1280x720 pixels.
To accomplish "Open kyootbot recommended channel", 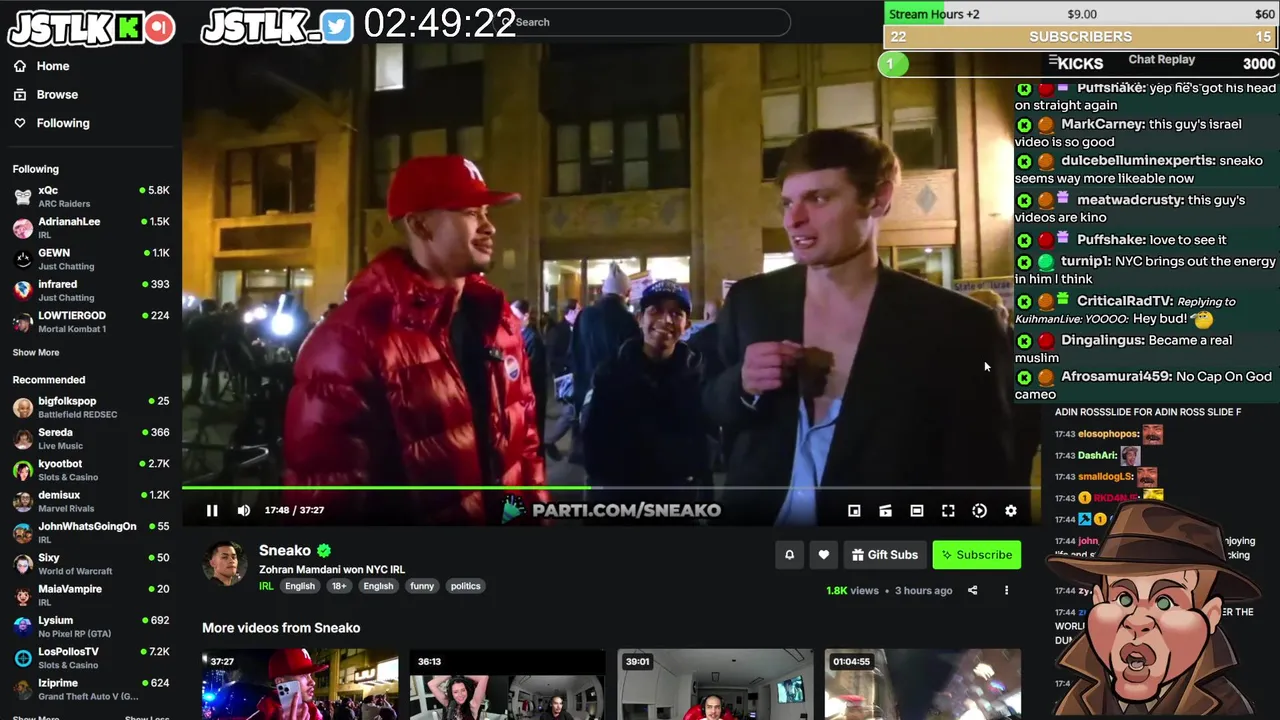I will (91, 470).
